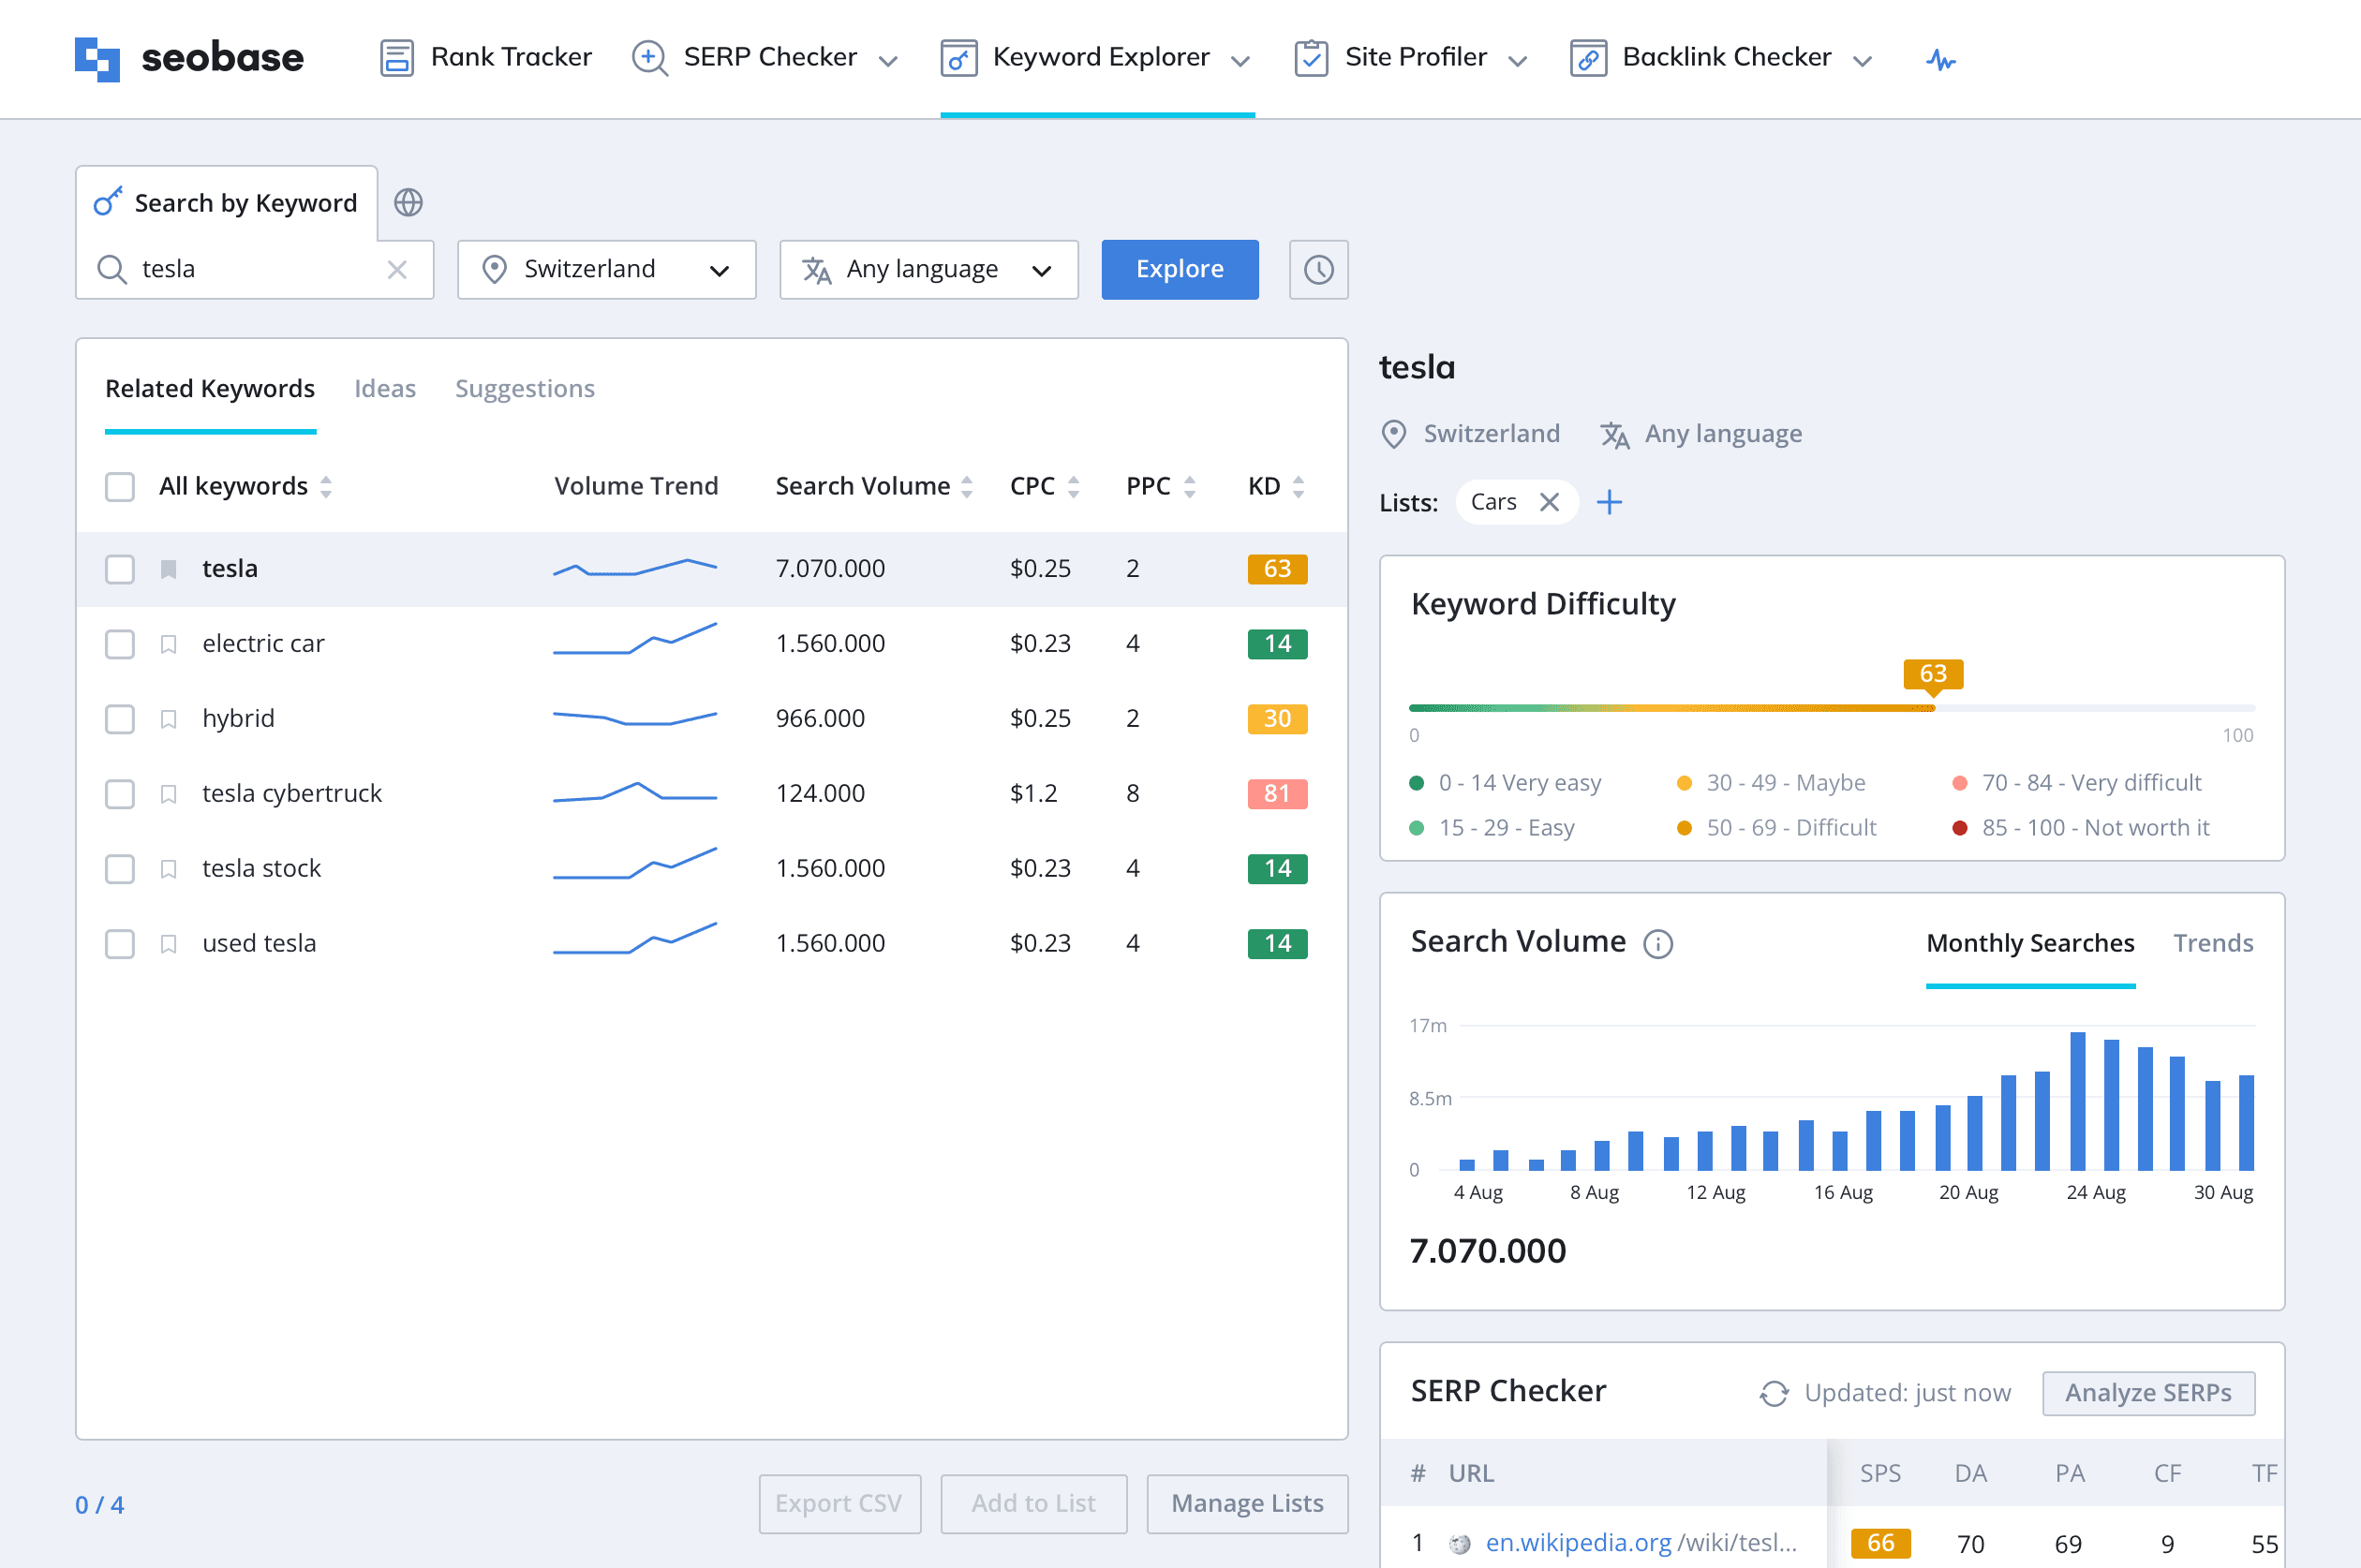The width and height of the screenshot is (2361, 1568).
Task: Show the Trends tab in Search Volume
Action: [x=2212, y=943]
